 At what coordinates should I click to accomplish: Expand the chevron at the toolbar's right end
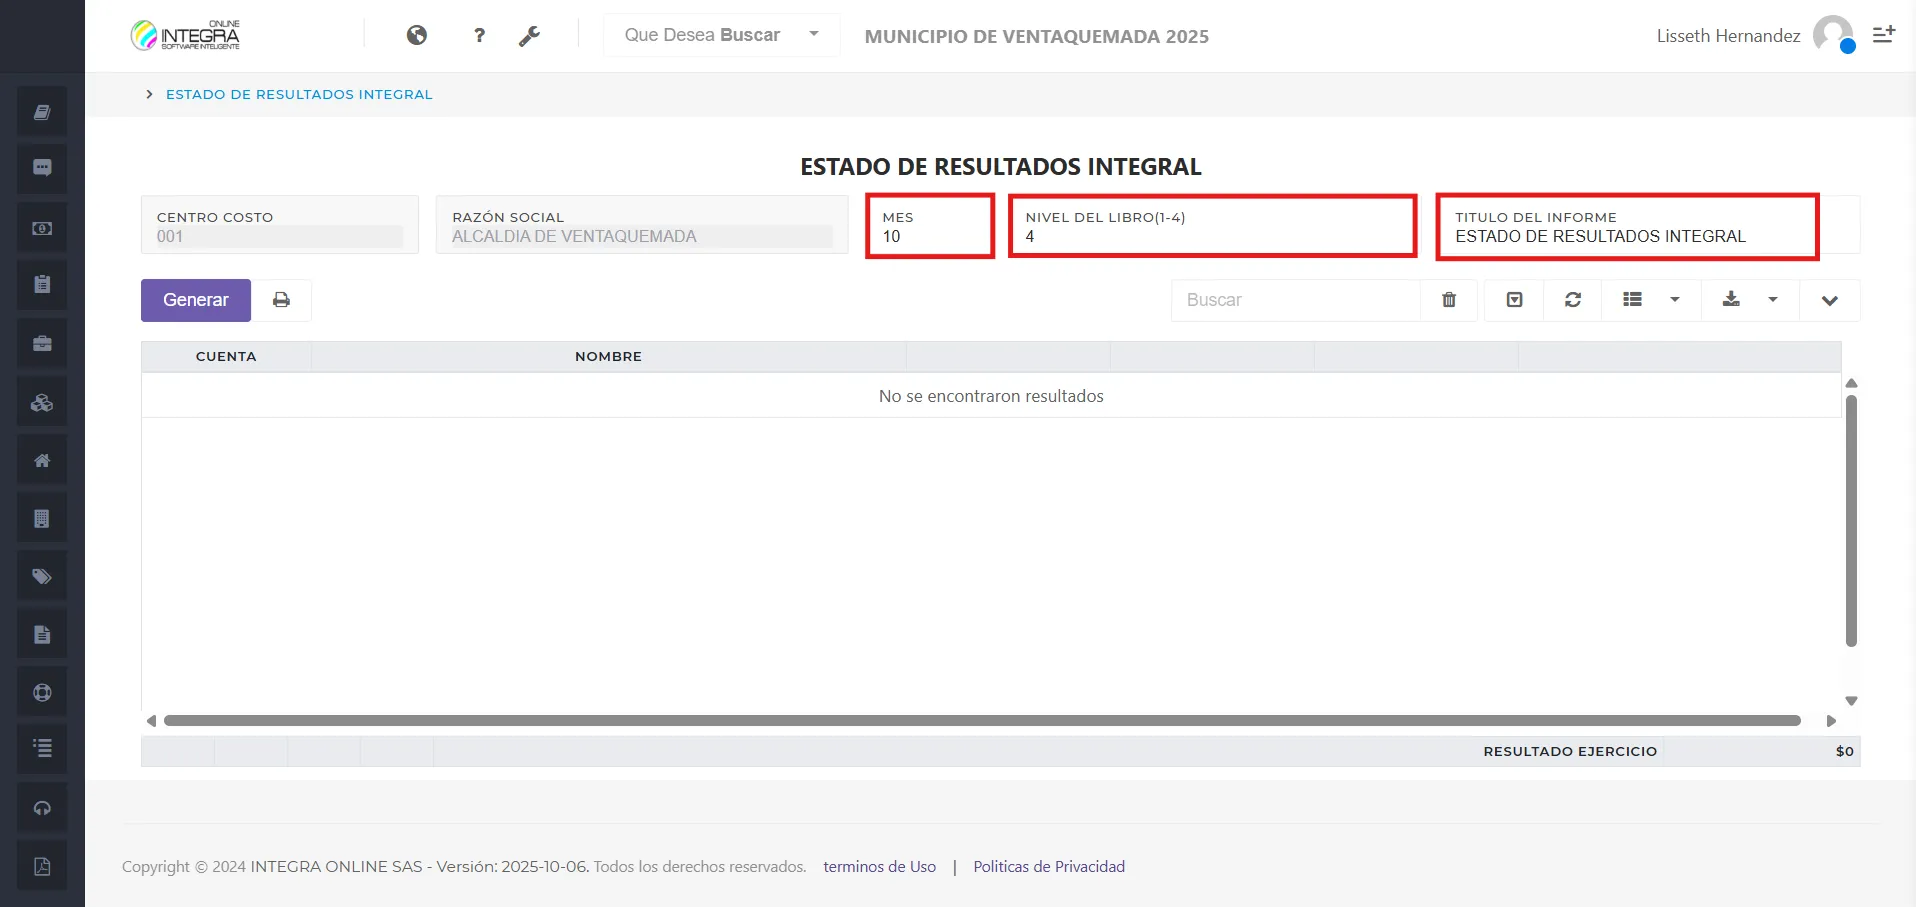click(1830, 300)
